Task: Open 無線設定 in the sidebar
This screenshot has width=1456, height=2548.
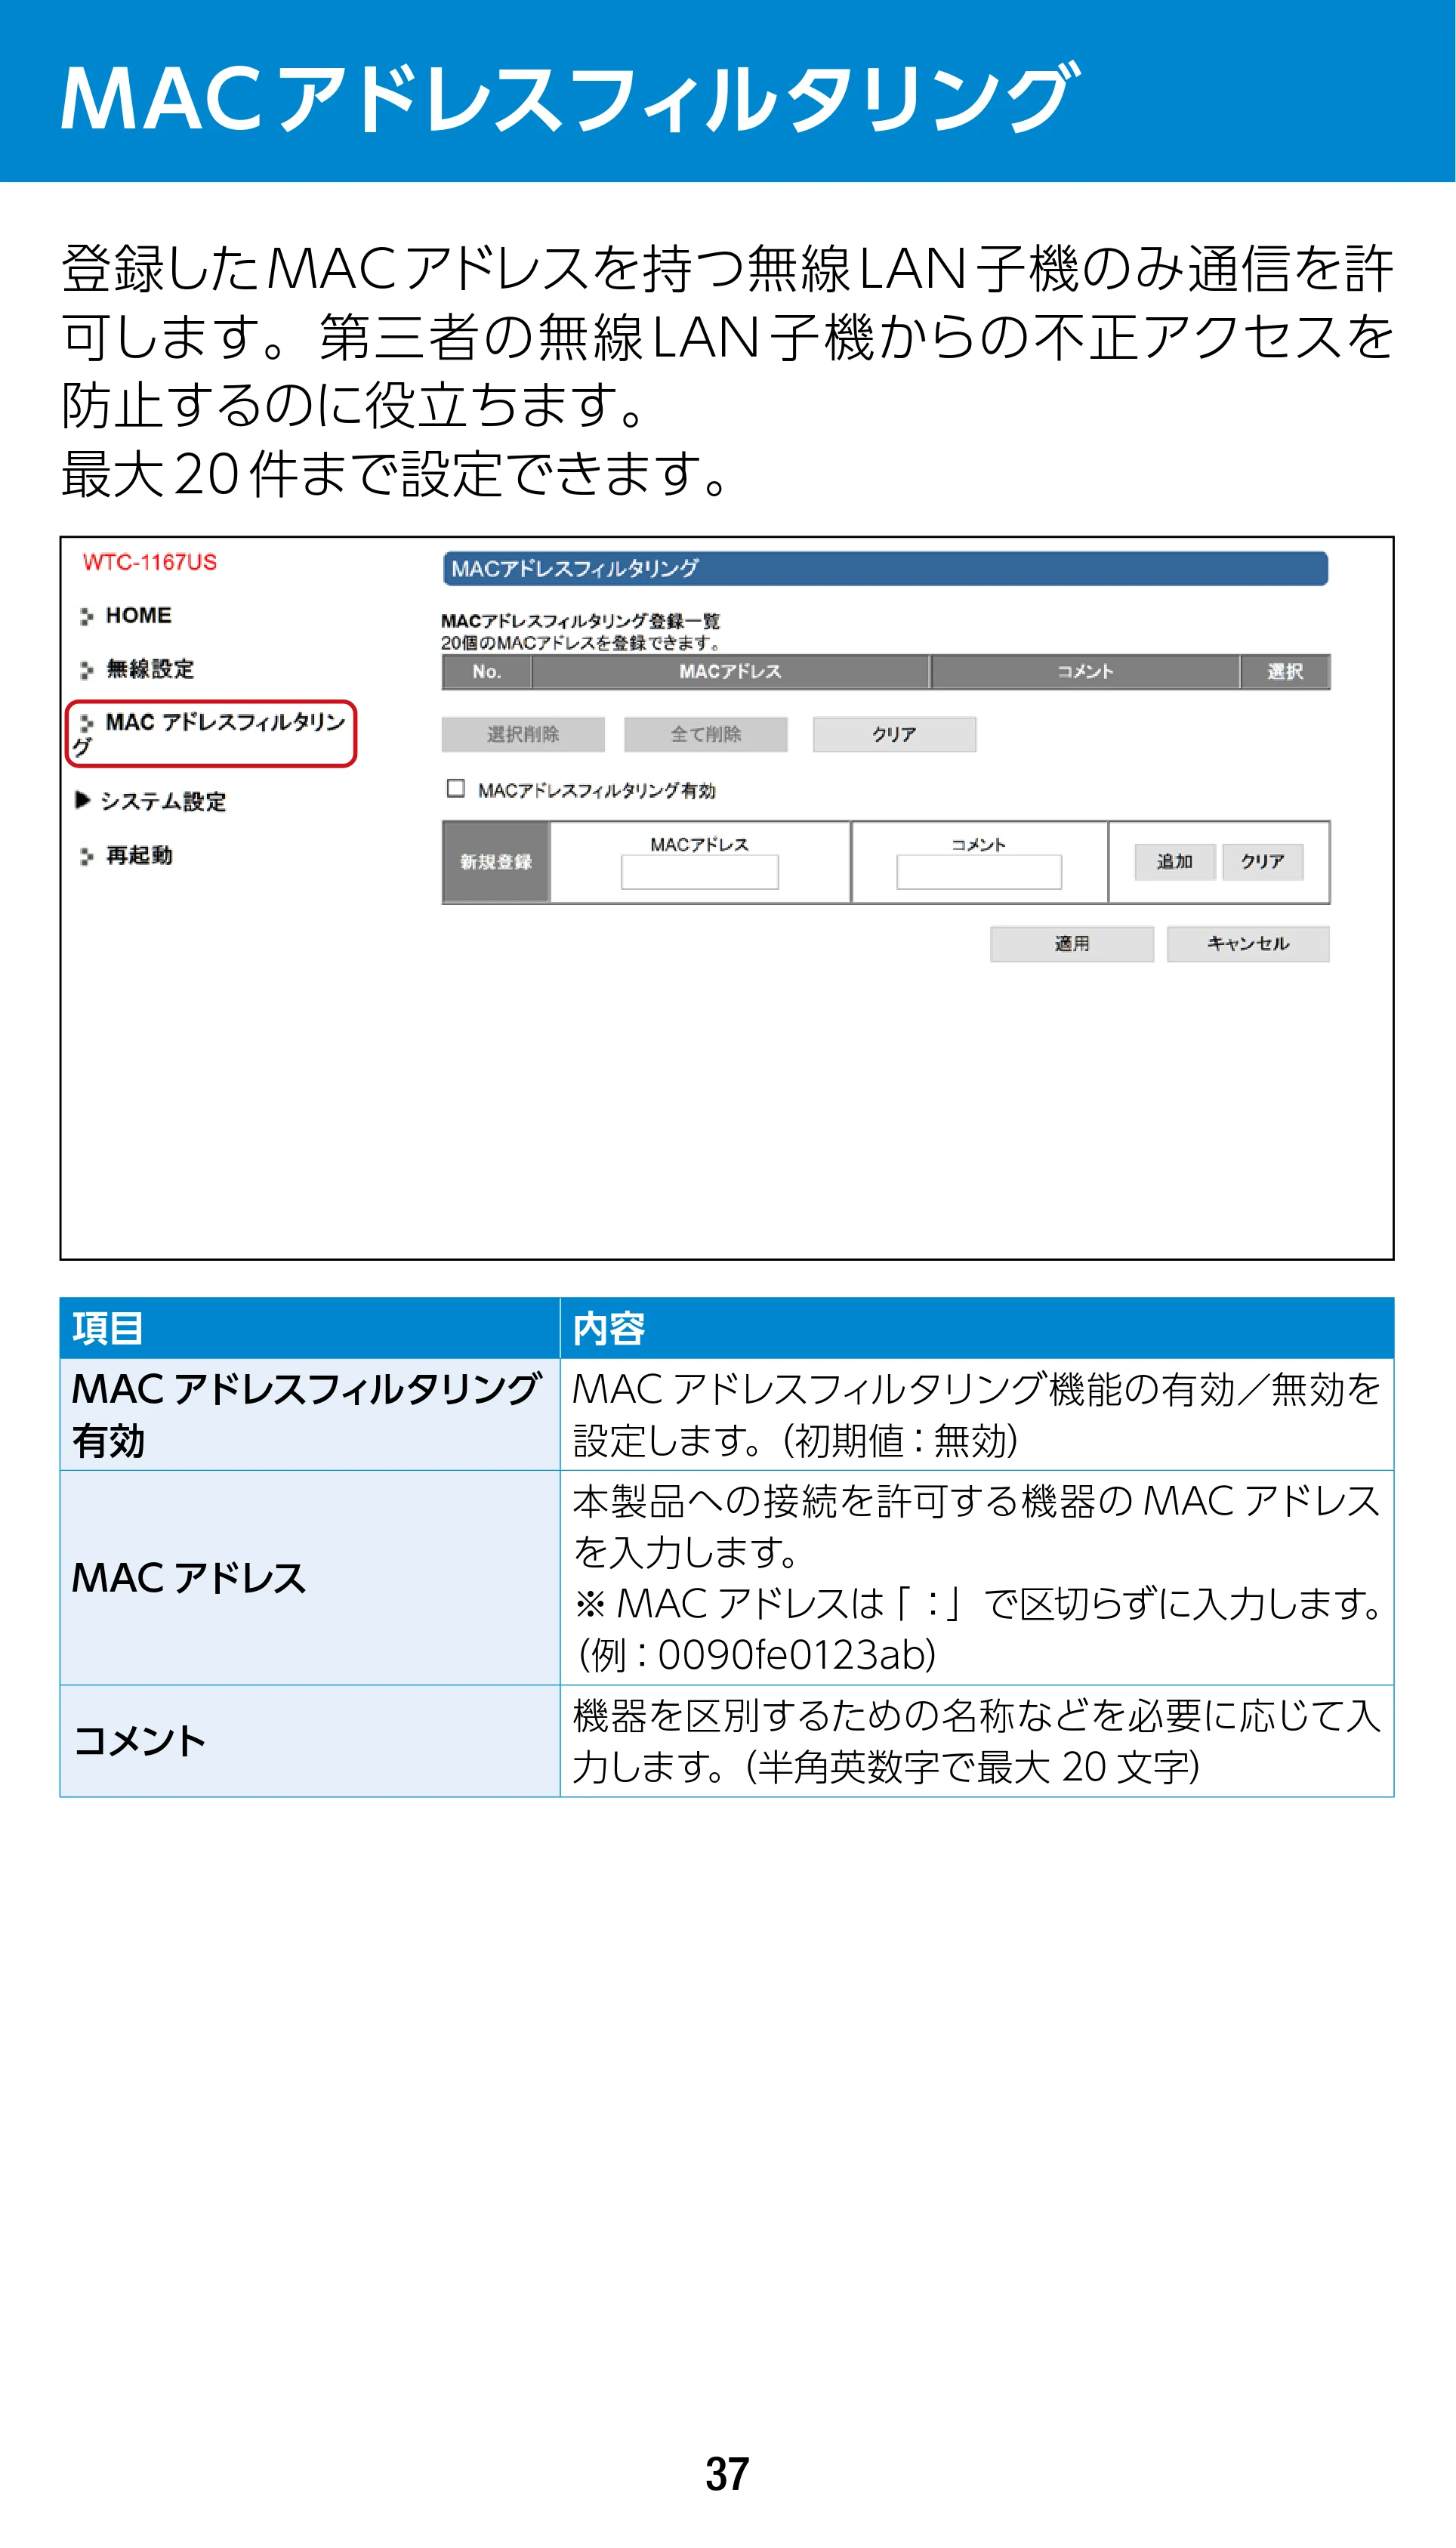Action: point(150,669)
